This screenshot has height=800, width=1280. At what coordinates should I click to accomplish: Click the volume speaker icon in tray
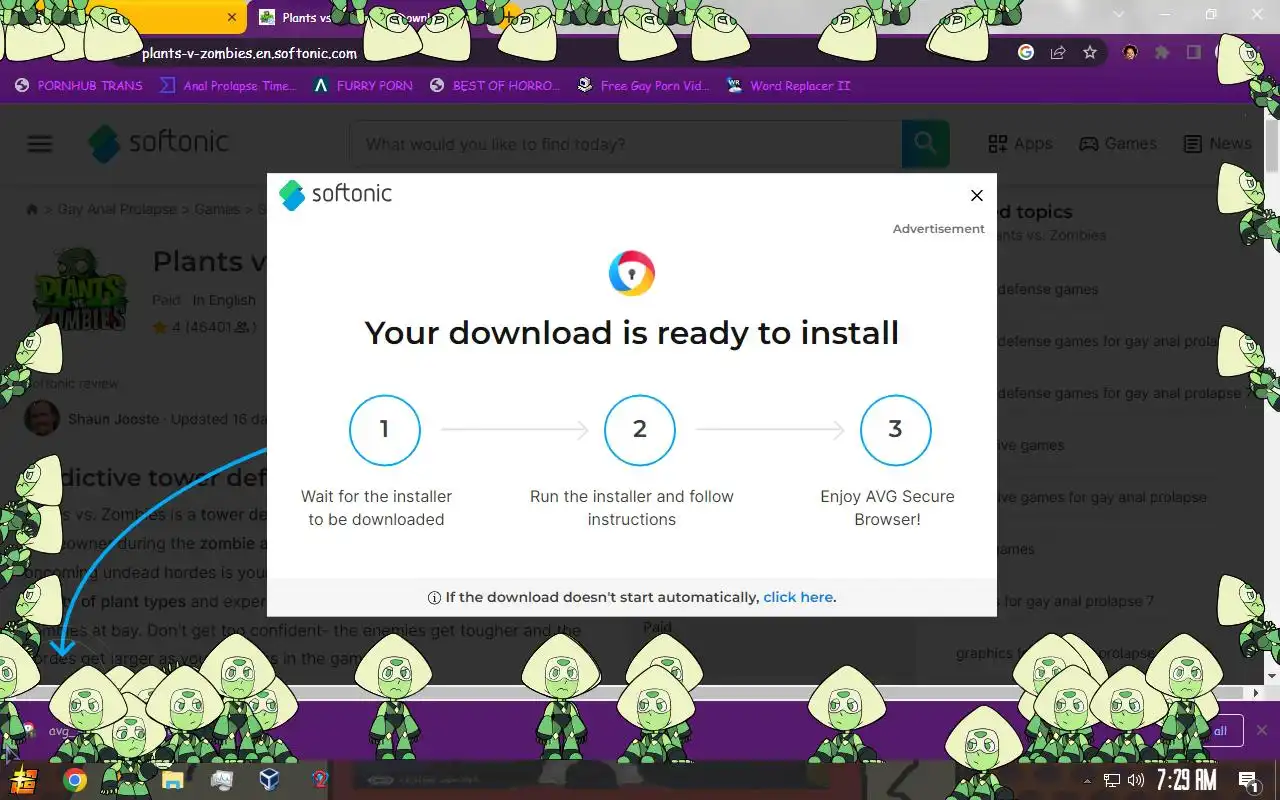pyautogui.click(x=1135, y=780)
